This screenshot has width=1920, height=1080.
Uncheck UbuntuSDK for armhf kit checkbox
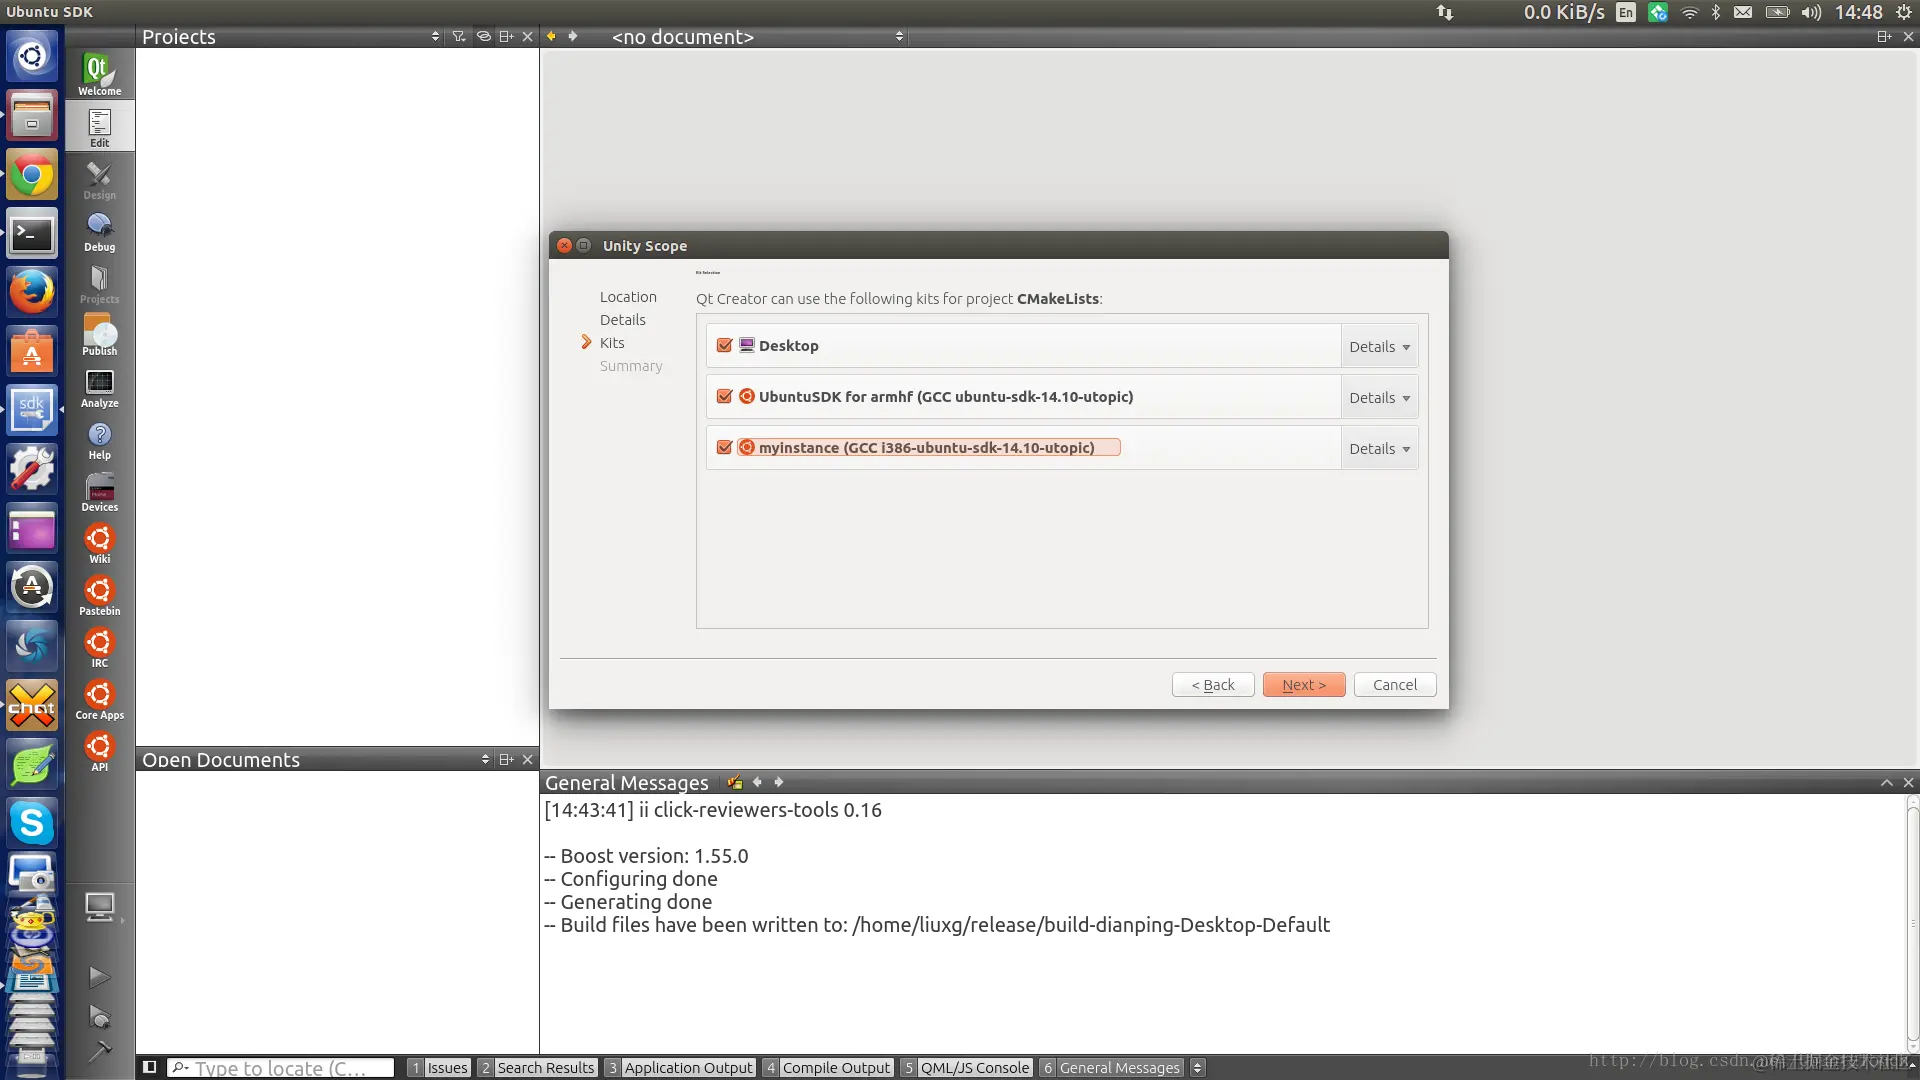pos(725,396)
